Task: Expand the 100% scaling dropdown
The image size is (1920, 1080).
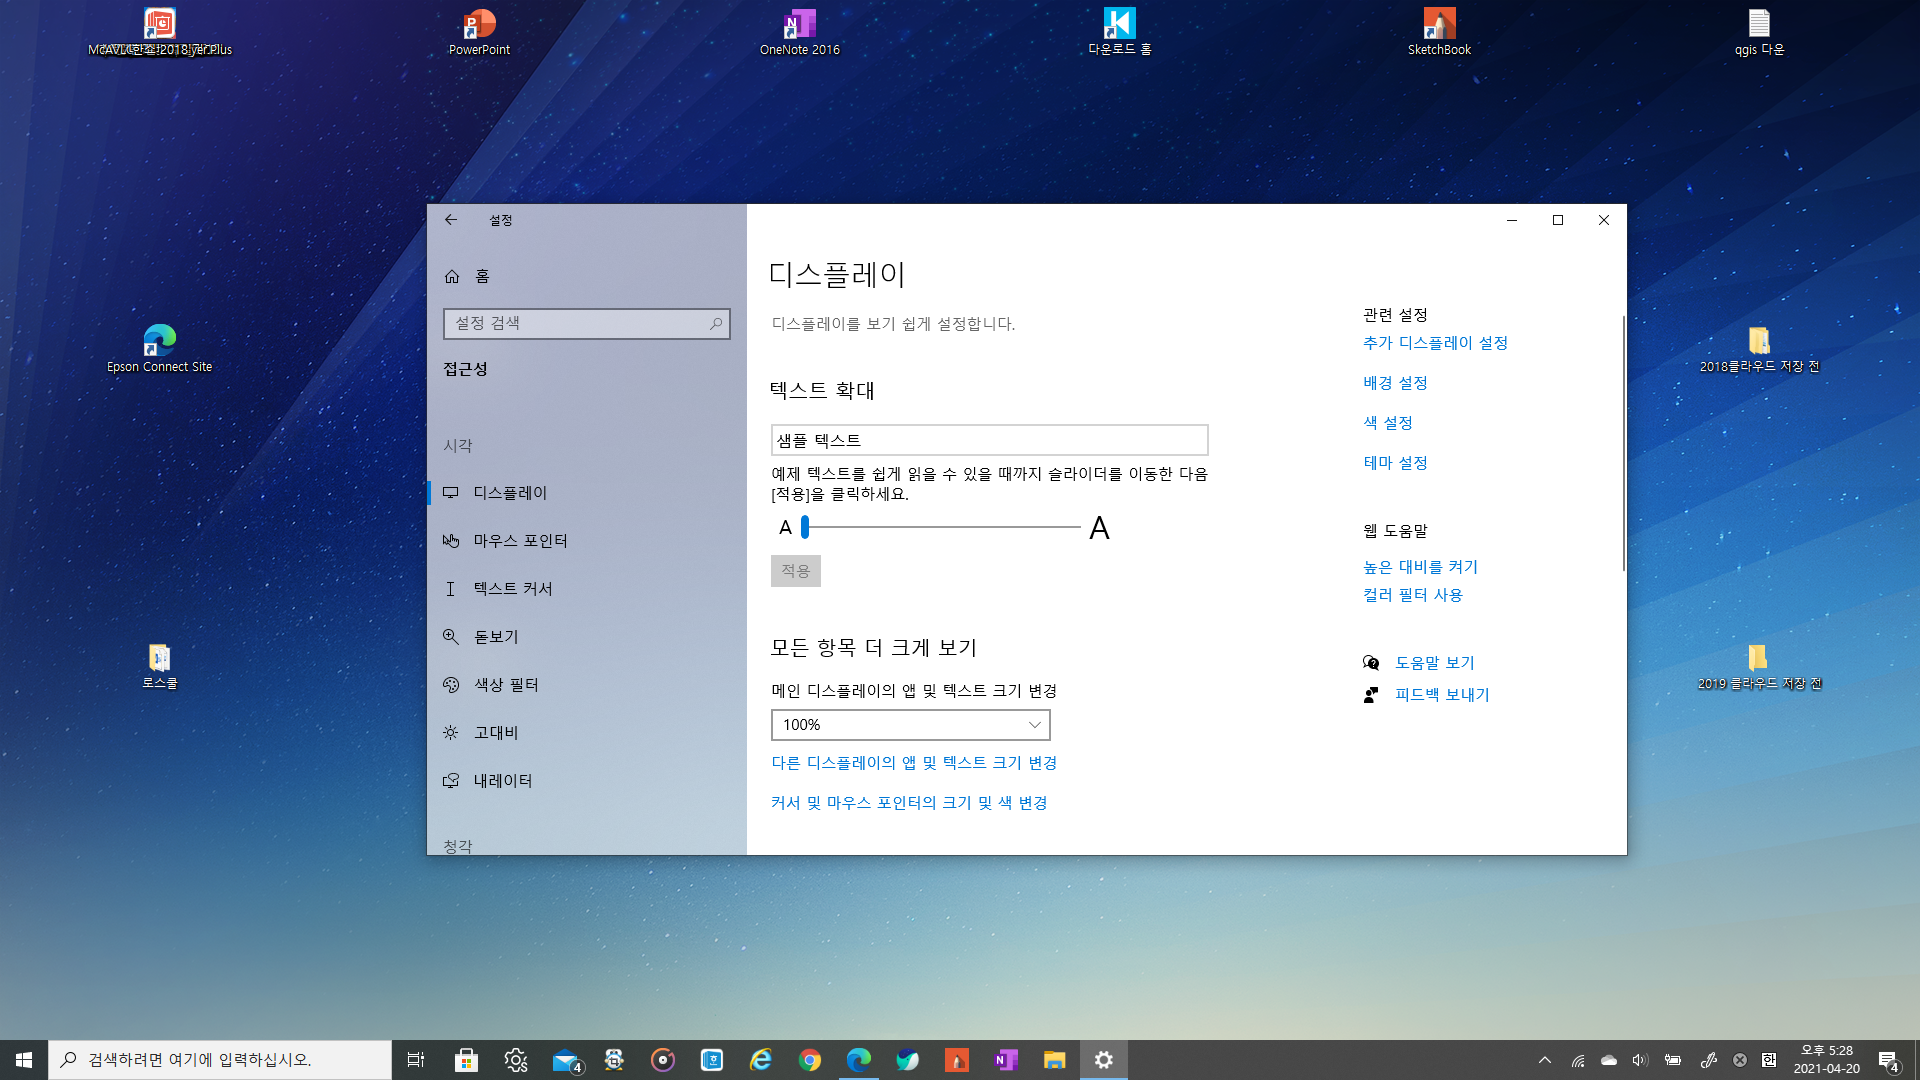Action: 910,725
